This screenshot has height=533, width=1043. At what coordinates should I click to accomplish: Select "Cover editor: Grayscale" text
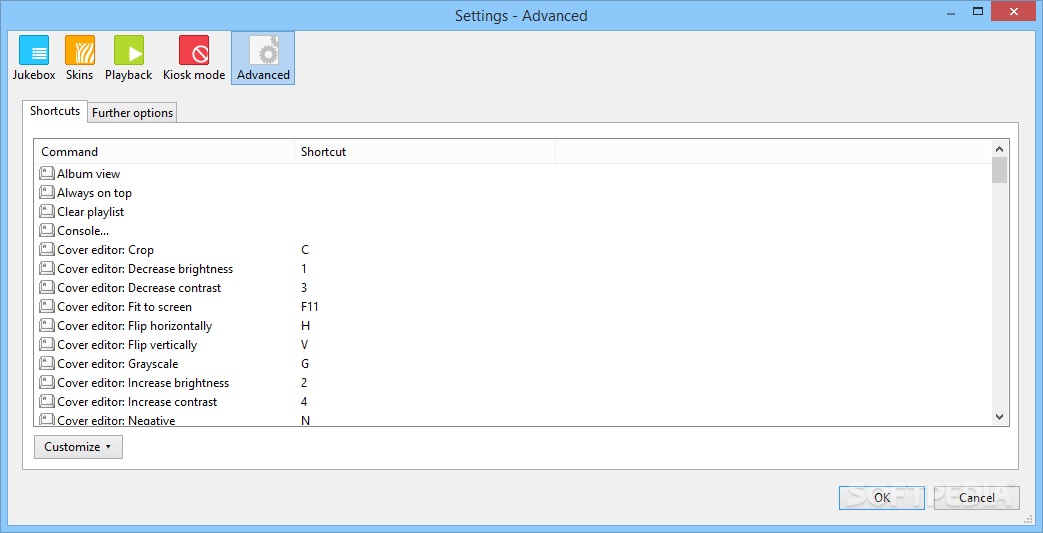point(118,364)
